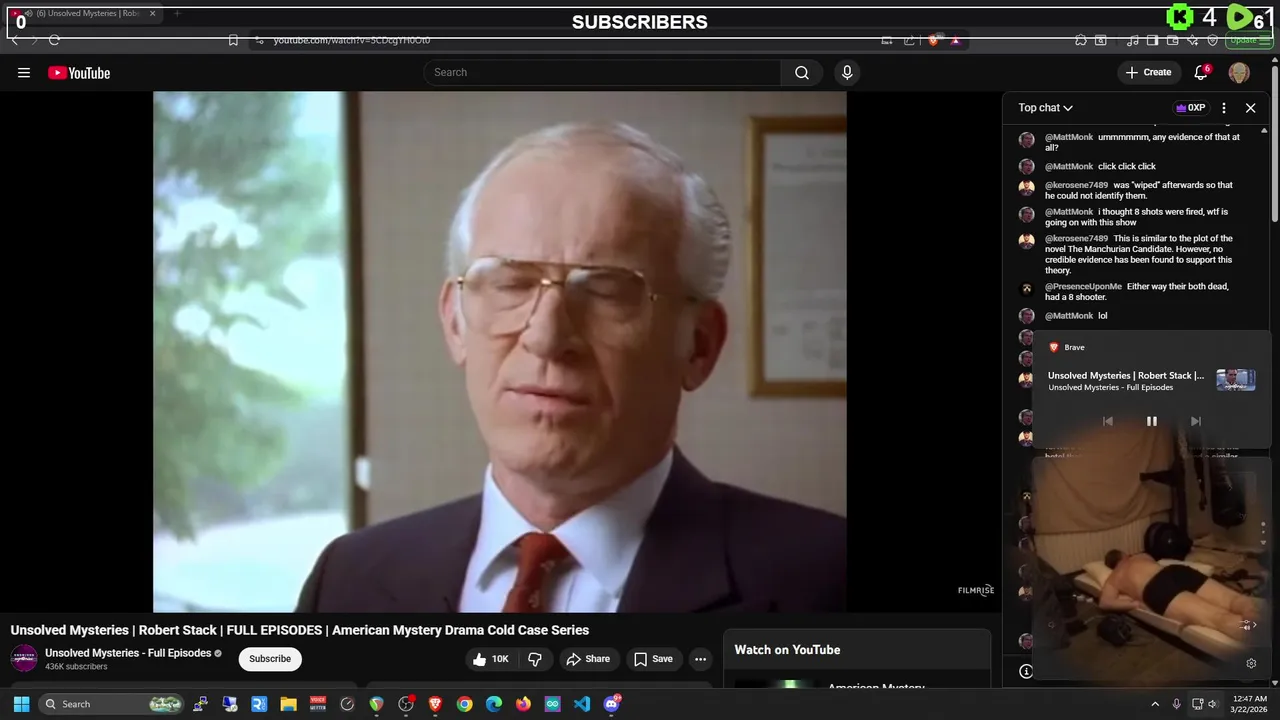The image size is (1280, 720).
Task: Open the Brave Shields lion icon
Action: pyautogui.click(x=934, y=40)
